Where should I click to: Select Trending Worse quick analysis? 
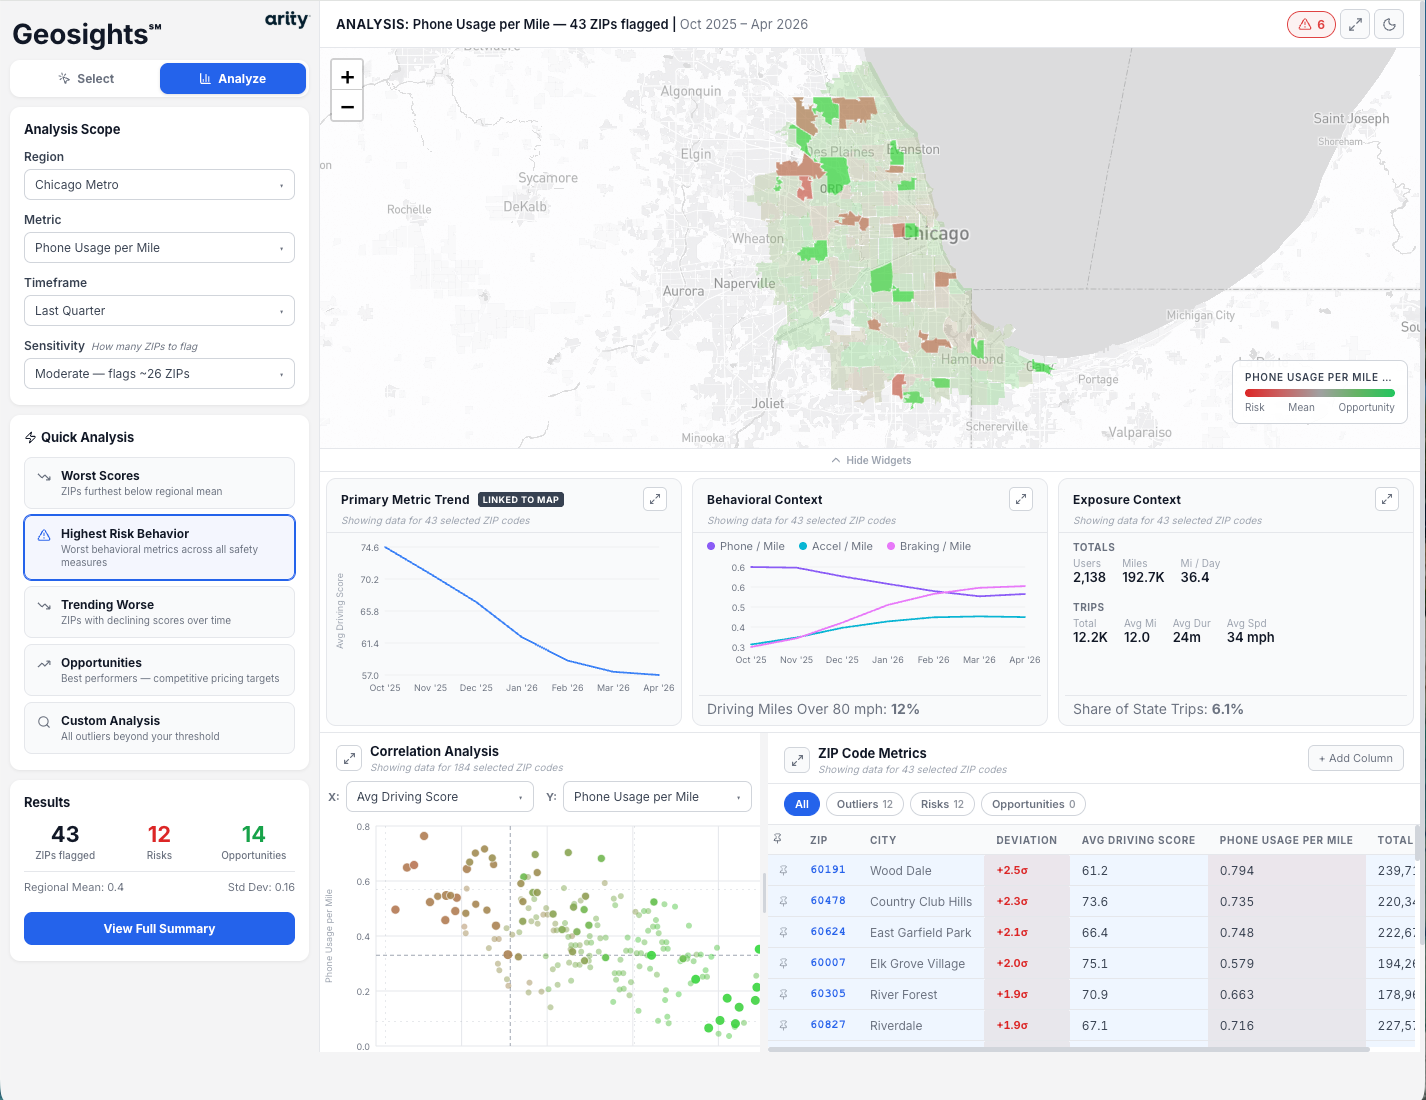[159, 612]
